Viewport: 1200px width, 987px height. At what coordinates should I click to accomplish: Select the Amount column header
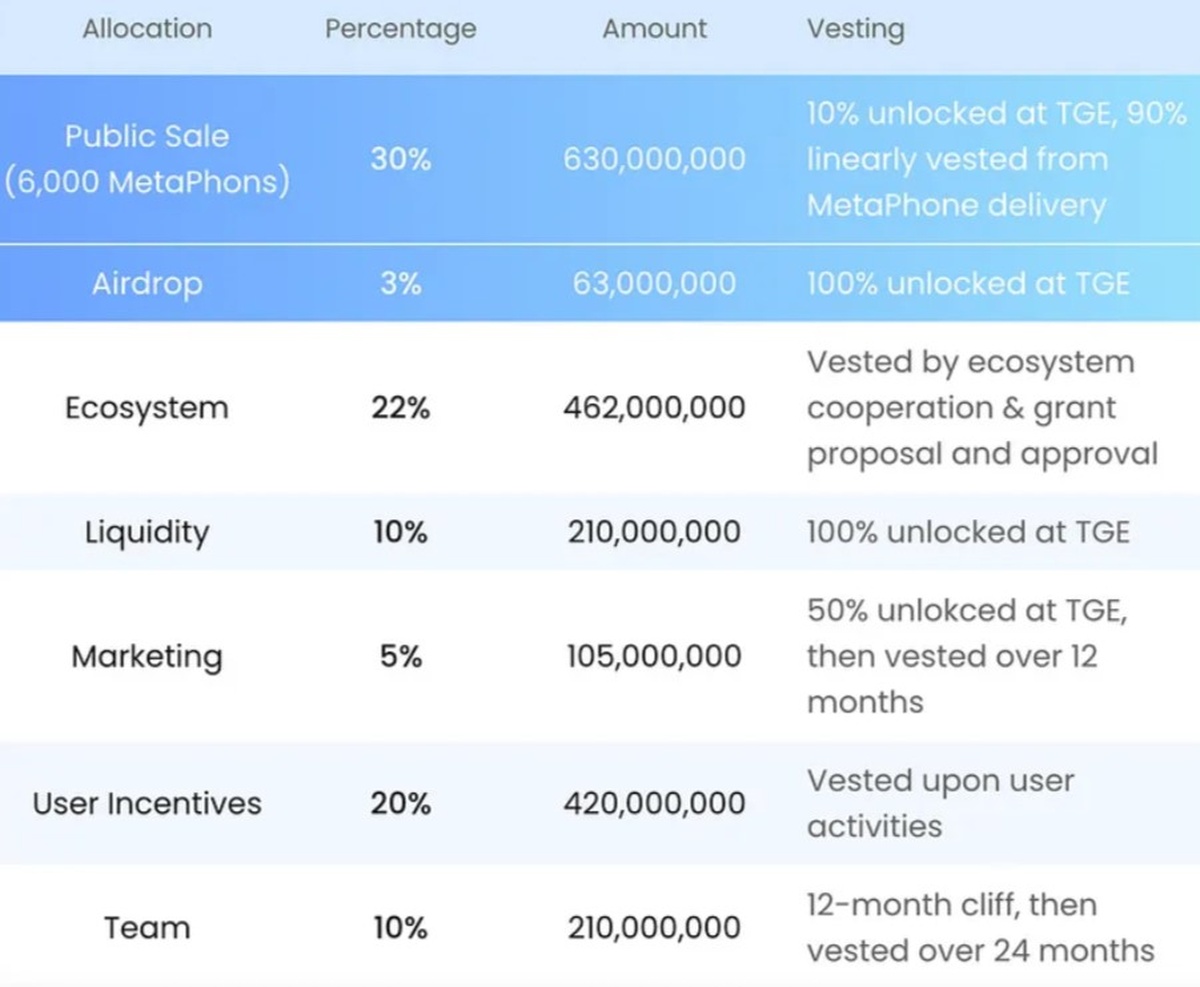coord(654,29)
